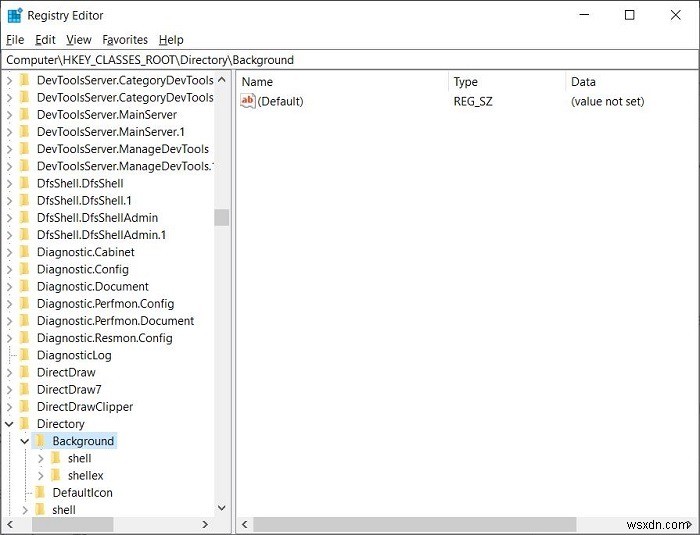Select the (Default) value string icon
Viewport: 700px width, 535px height.
pyautogui.click(x=247, y=101)
